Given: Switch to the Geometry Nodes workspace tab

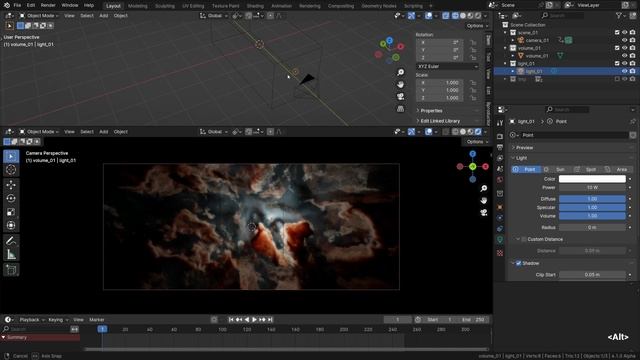Looking at the screenshot, I should 379,6.
